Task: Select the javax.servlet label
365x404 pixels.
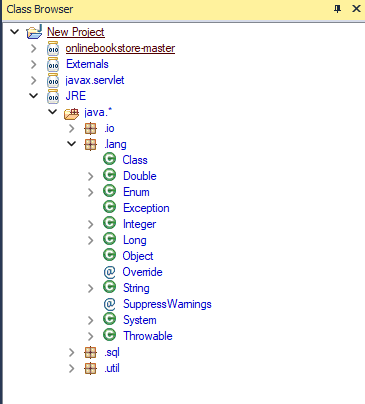Action: pyautogui.click(x=95, y=80)
